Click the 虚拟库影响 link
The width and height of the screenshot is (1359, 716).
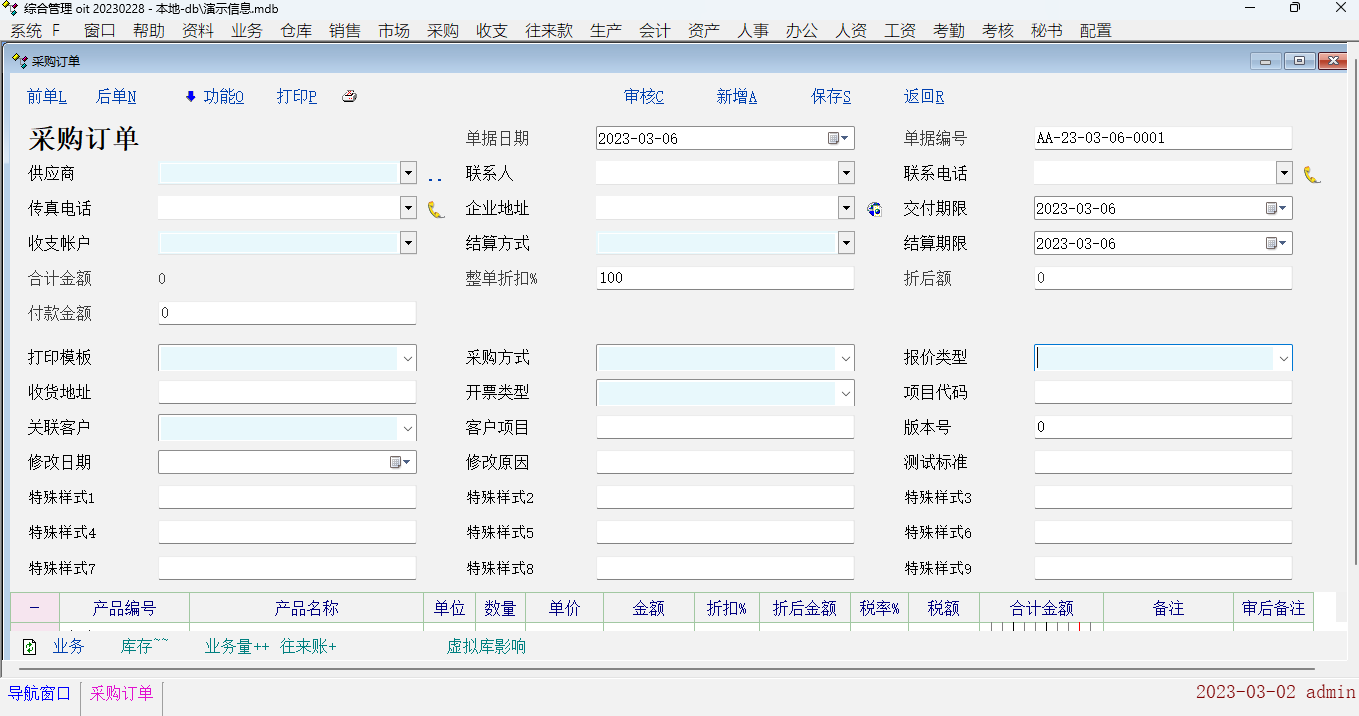click(x=486, y=647)
